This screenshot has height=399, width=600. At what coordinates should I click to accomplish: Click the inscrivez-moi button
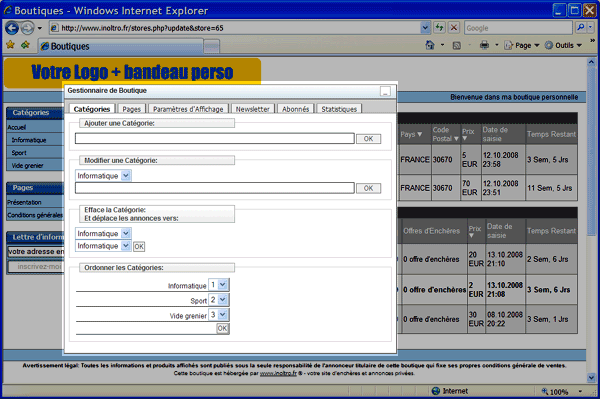coord(36,267)
